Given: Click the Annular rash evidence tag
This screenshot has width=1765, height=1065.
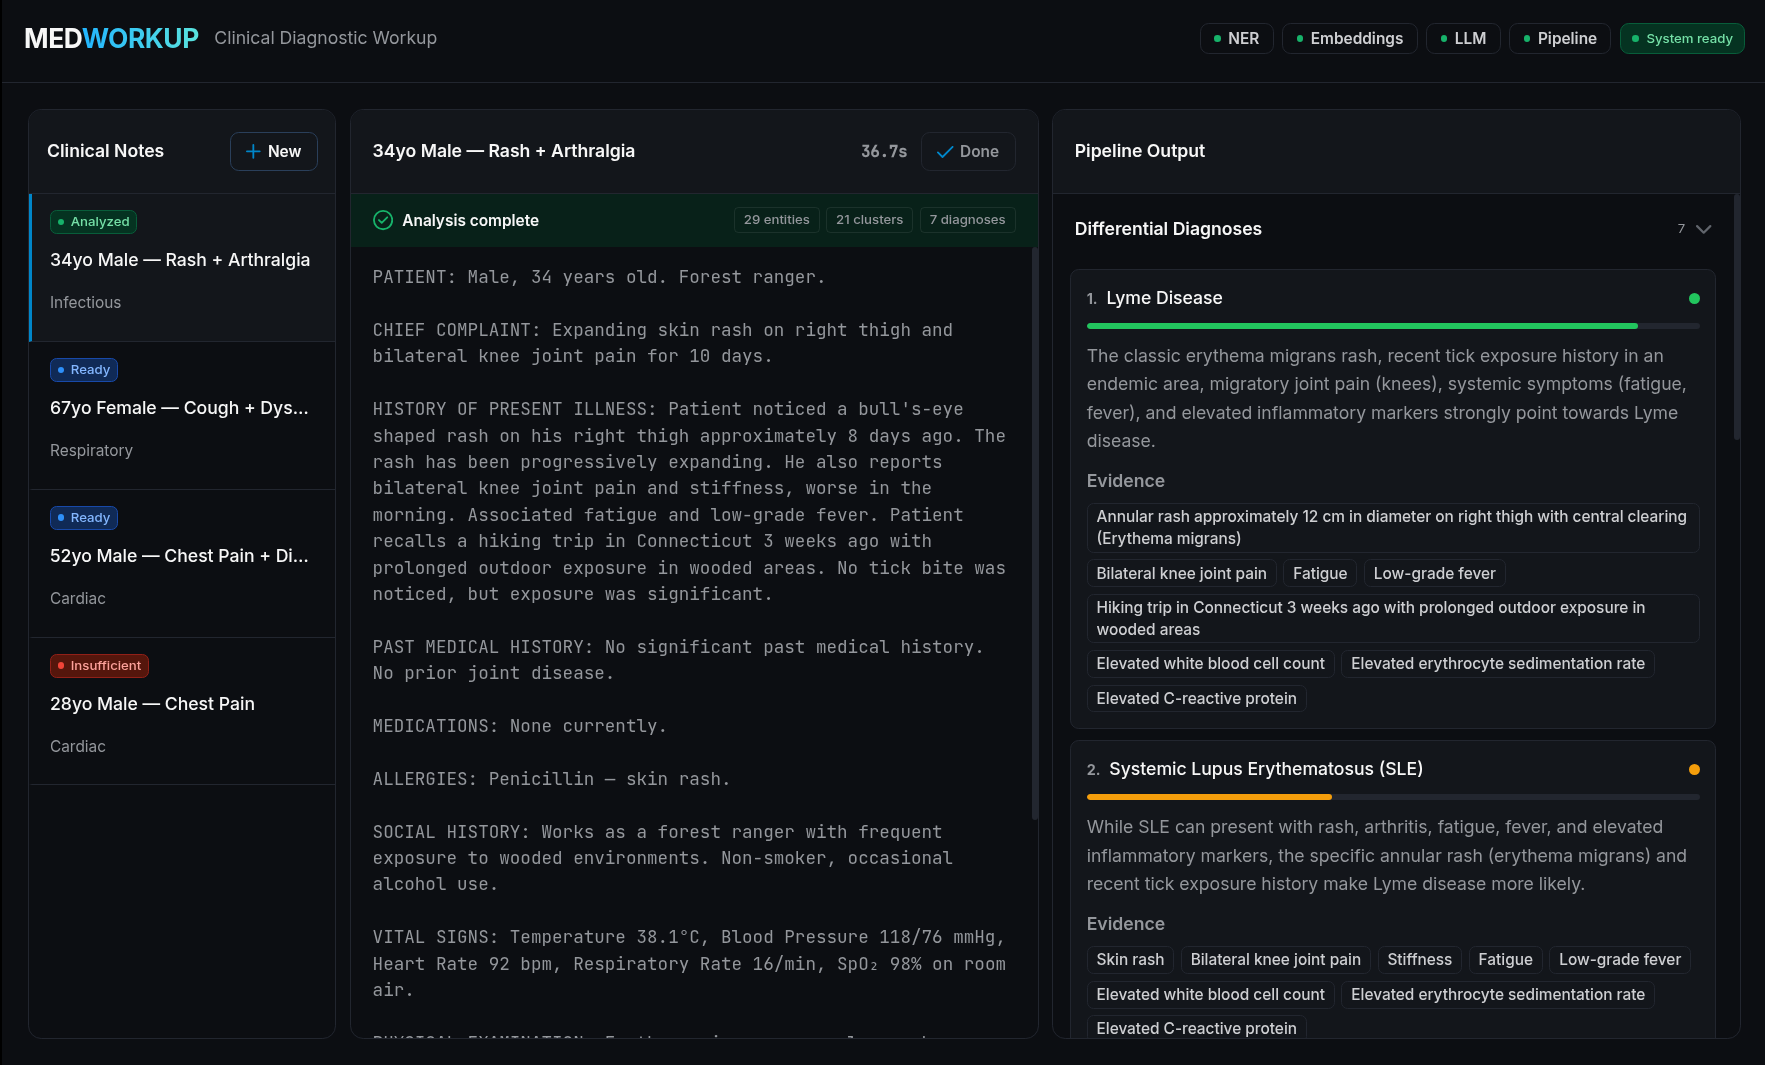Looking at the screenshot, I should (x=1393, y=527).
